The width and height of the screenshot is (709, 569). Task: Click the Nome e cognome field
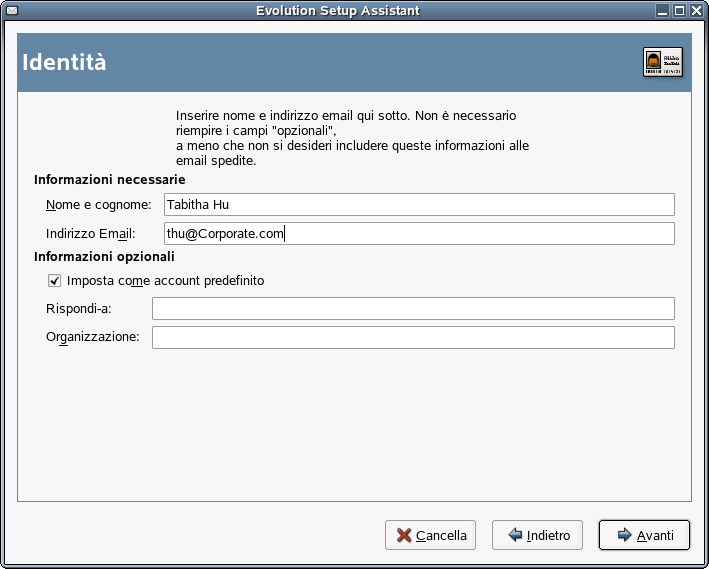coord(419,204)
